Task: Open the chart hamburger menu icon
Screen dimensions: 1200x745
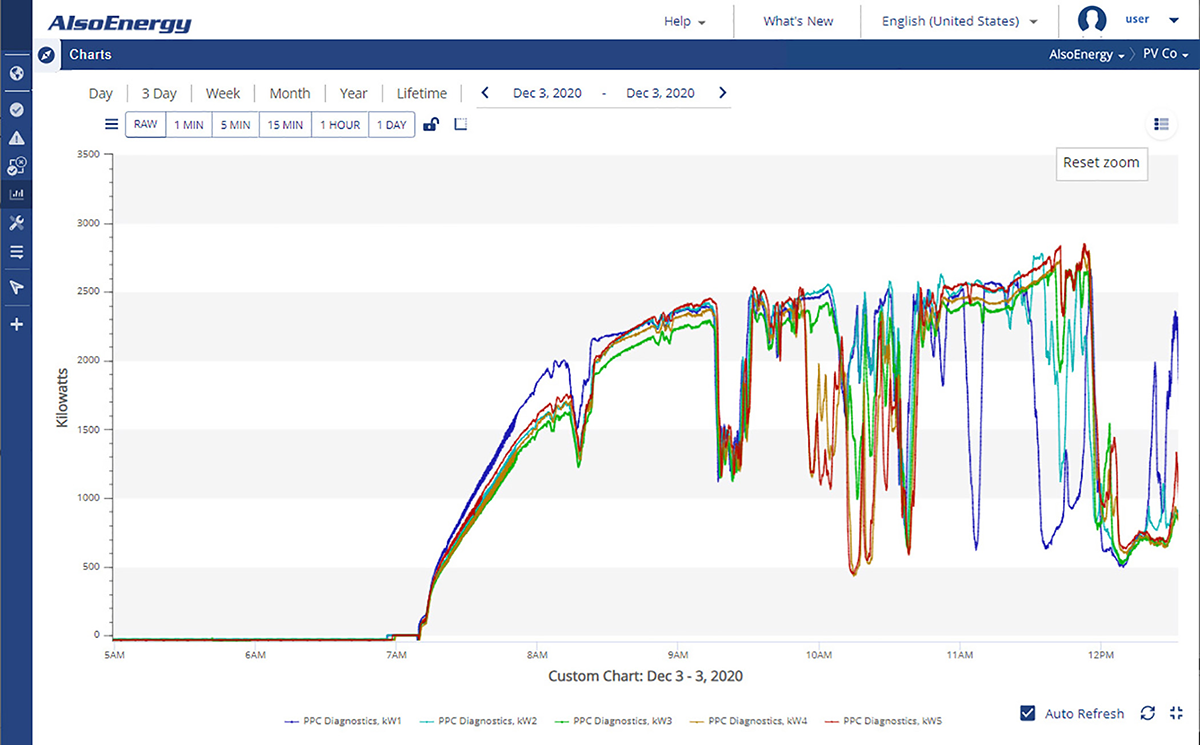Action: [112, 125]
